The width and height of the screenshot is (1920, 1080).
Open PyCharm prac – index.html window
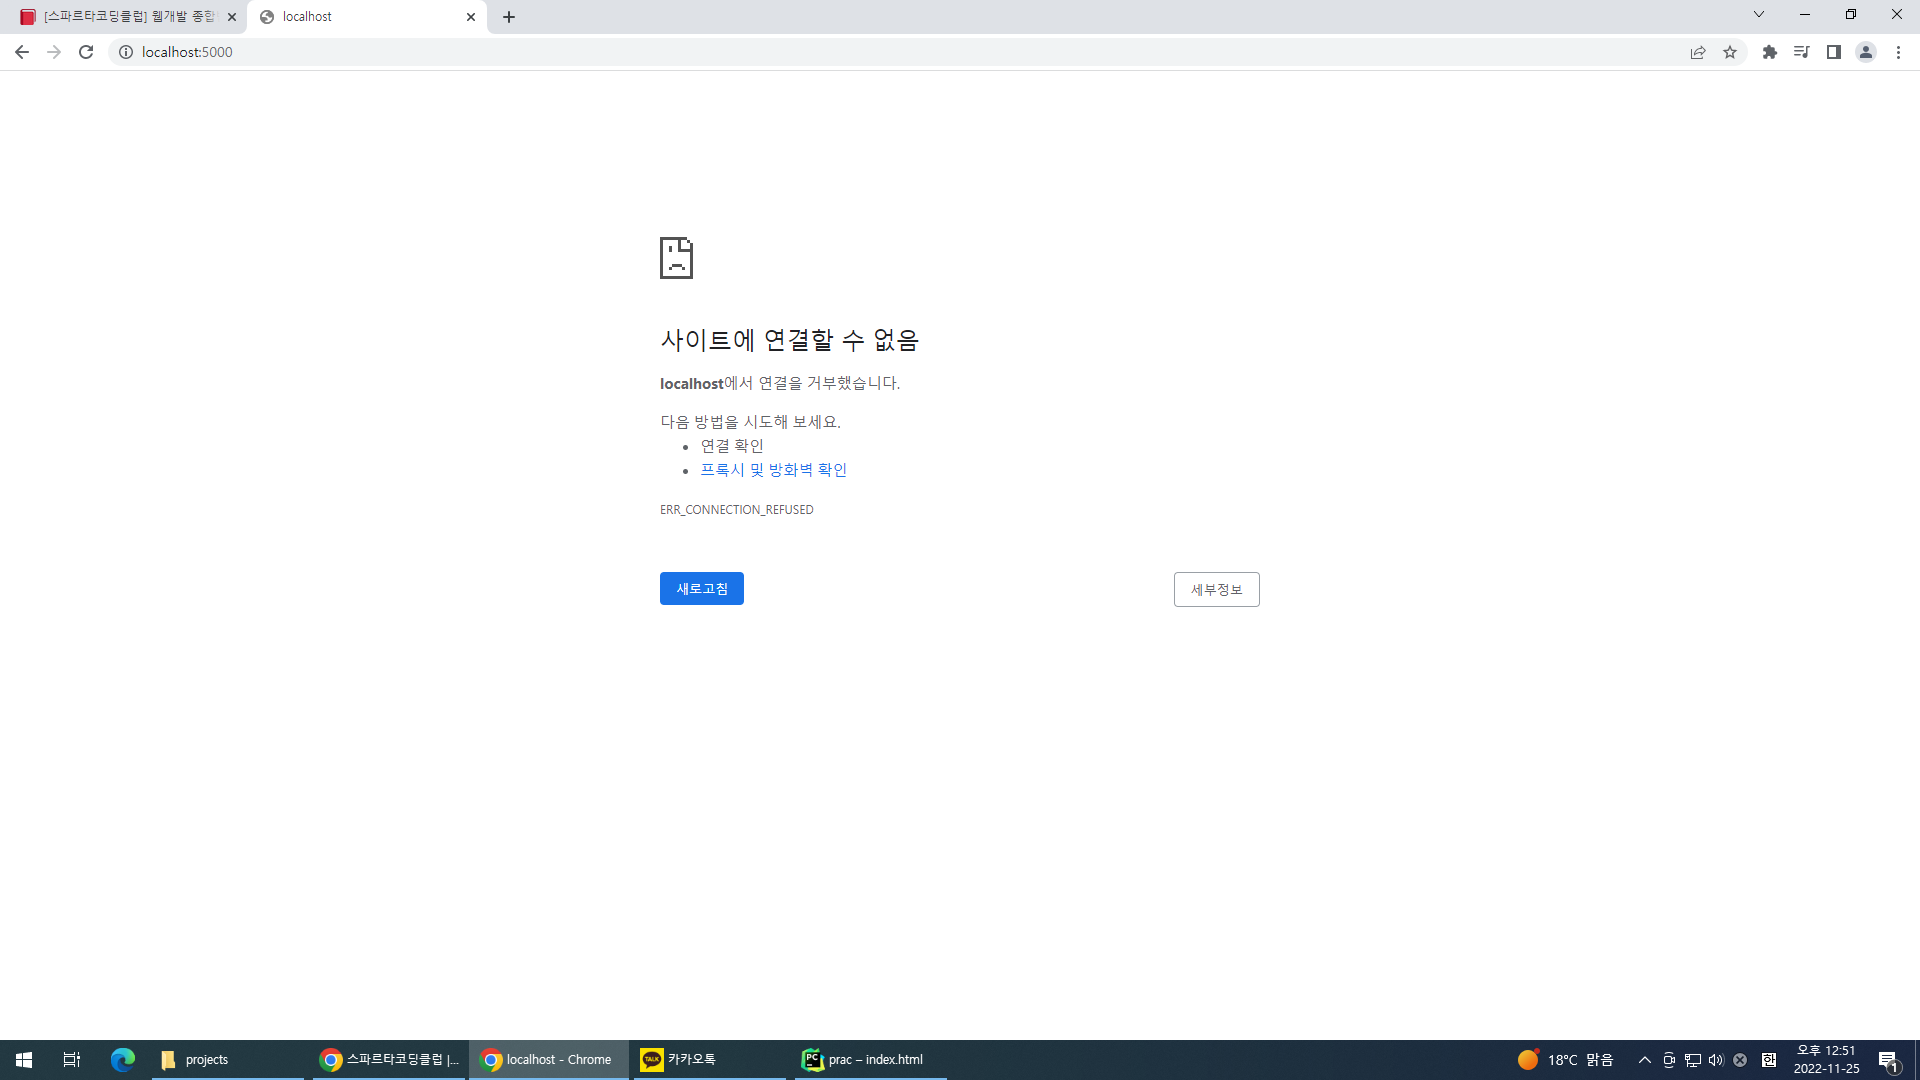tap(871, 1060)
